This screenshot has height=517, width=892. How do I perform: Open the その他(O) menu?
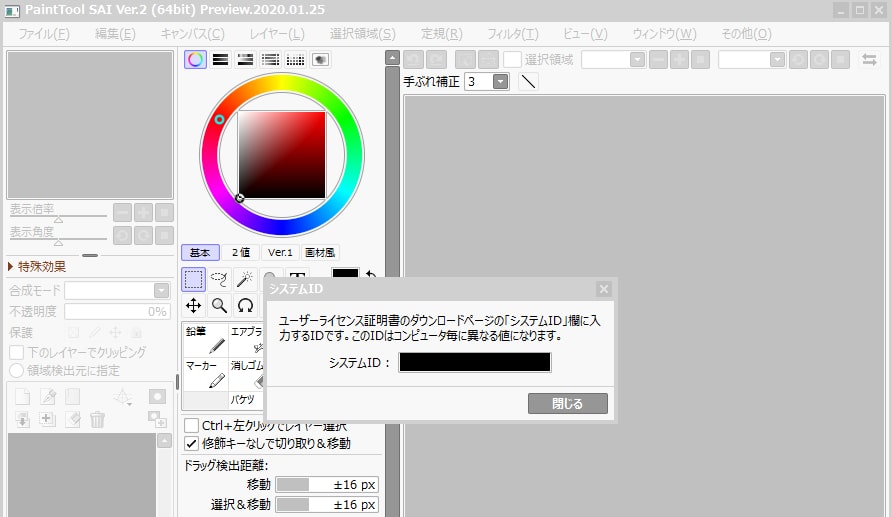click(746, 34)
